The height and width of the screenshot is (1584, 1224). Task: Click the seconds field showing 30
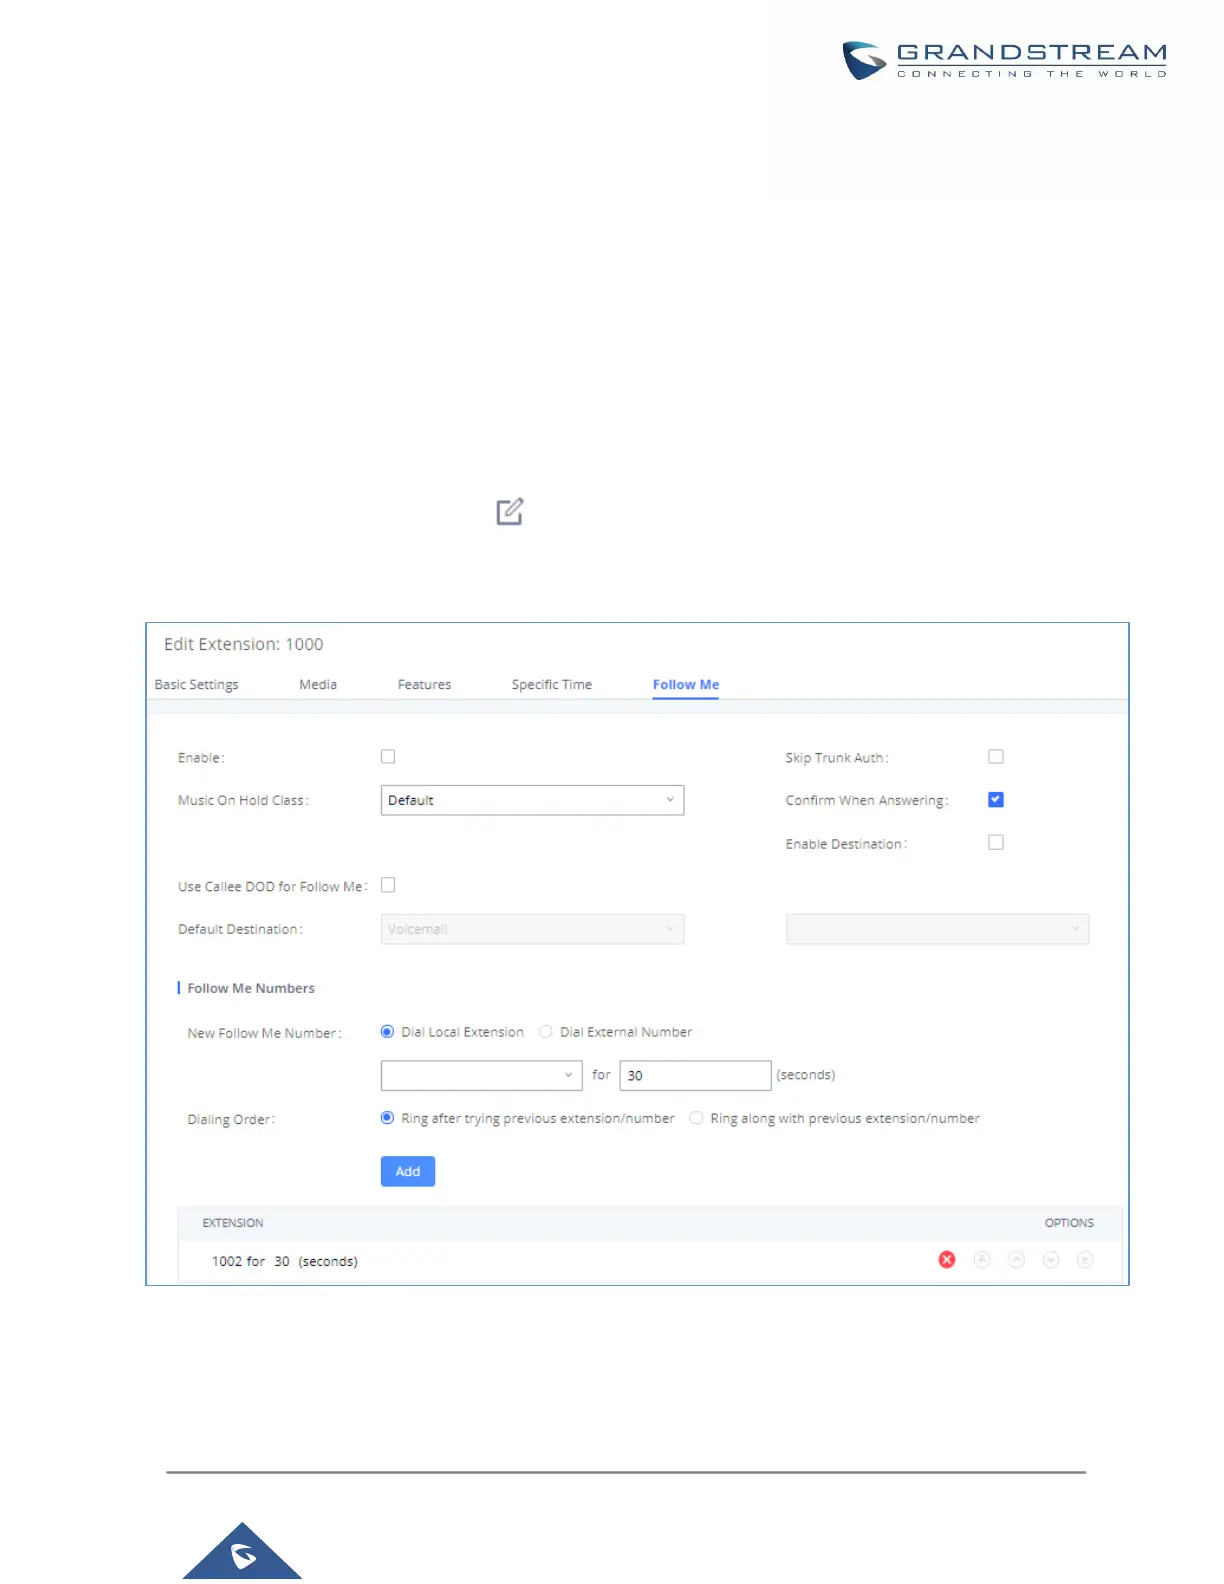pyautogui.click(x=695, y=1075)
